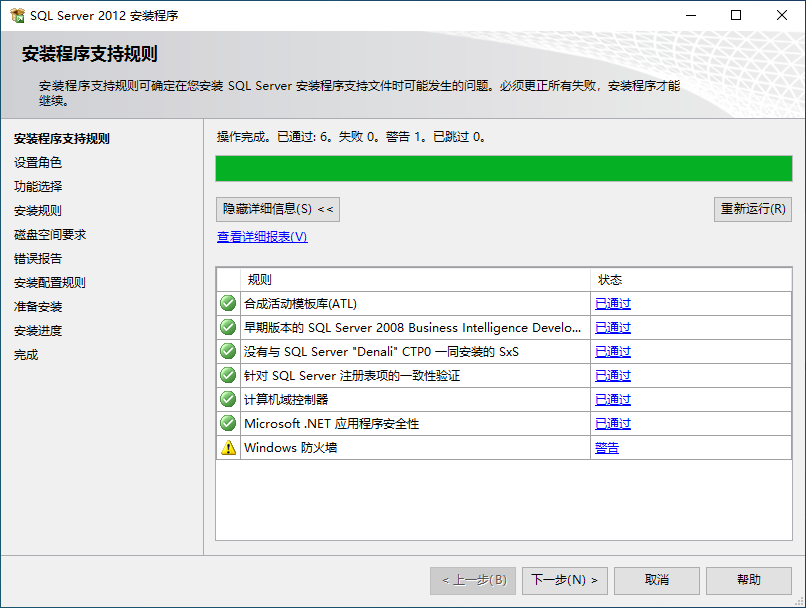Select 完成 step in sidebar
Viewport: 806px width, 608px height.
tap(26, 355)
